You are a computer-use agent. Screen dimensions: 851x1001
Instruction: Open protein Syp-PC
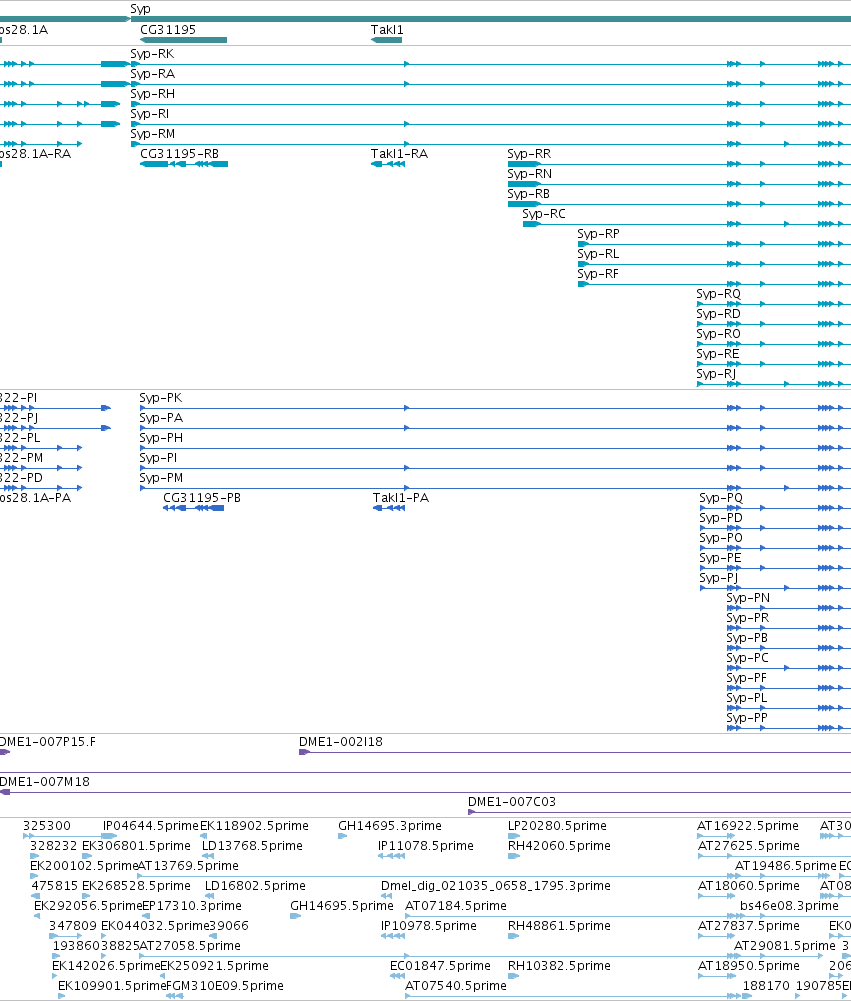coord(748,658)
